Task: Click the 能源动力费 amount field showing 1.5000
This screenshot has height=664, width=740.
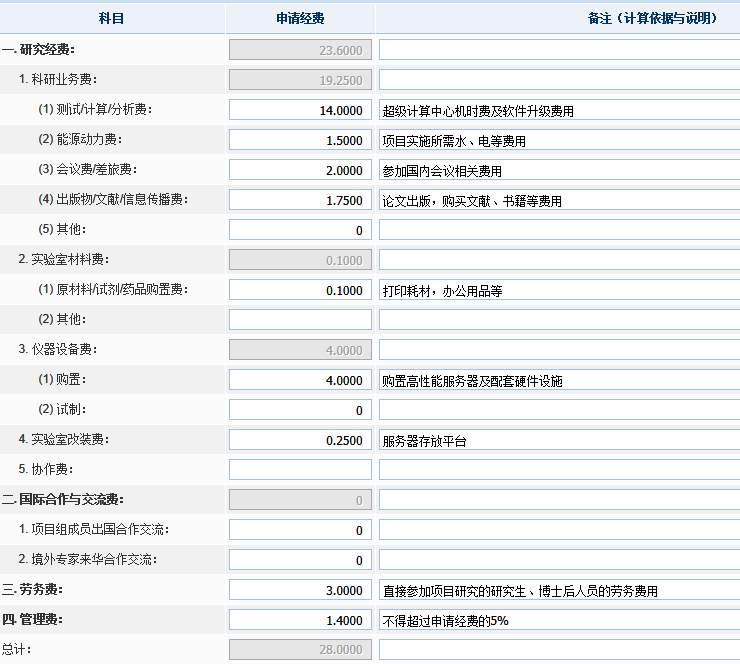Action: click(300, 140)
